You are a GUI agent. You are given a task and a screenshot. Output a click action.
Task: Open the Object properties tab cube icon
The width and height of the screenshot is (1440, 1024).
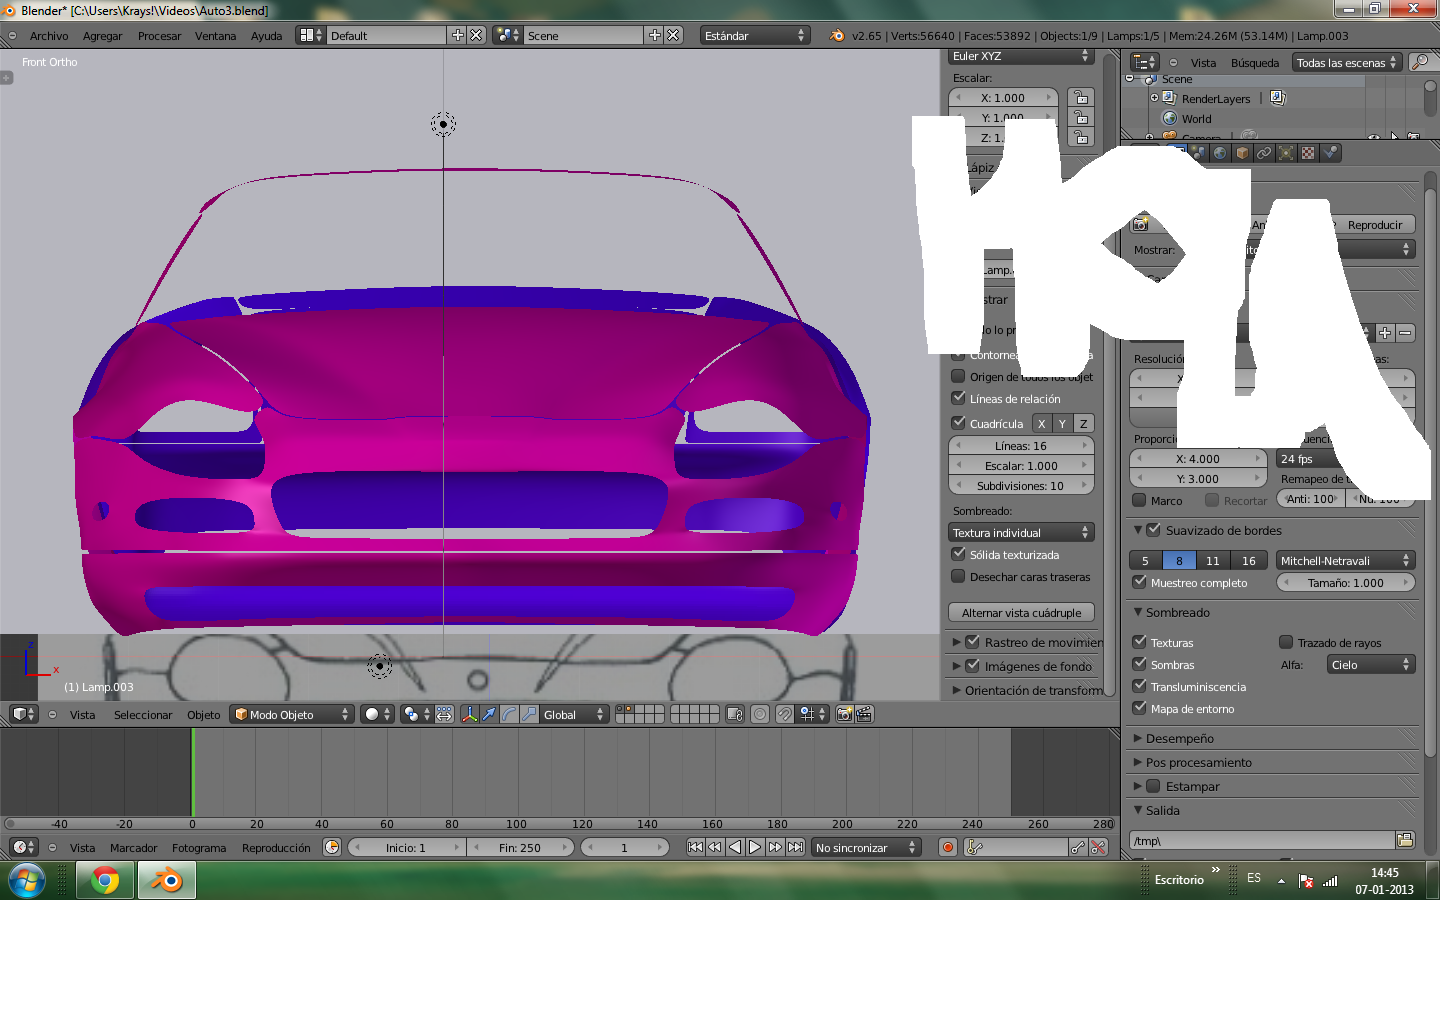tap(1242, 153)
